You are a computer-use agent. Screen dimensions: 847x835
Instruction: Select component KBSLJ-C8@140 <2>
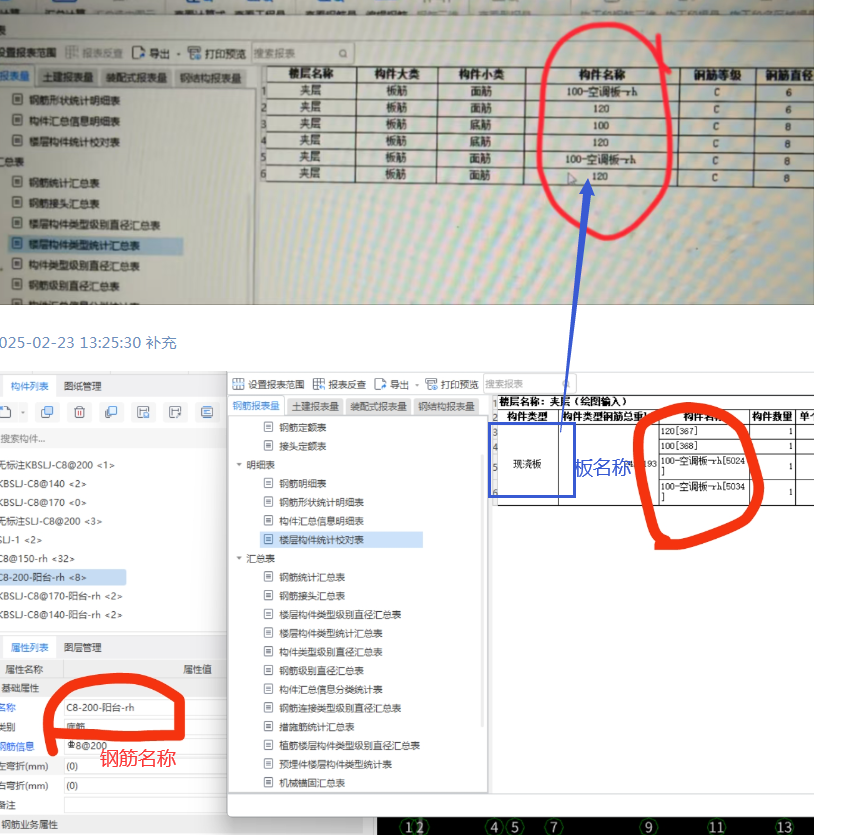[43, 483]
